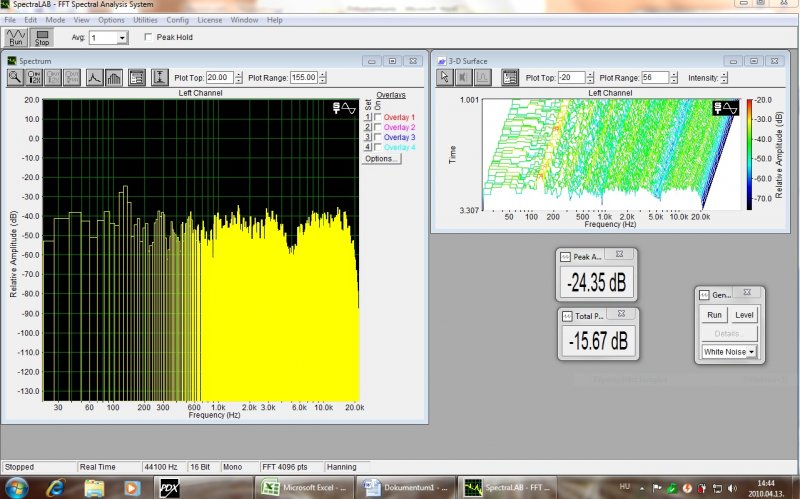This screenshot has height=499, width=800.
Task: Click the overlay Options... button
Action: (x=381, y=159)
